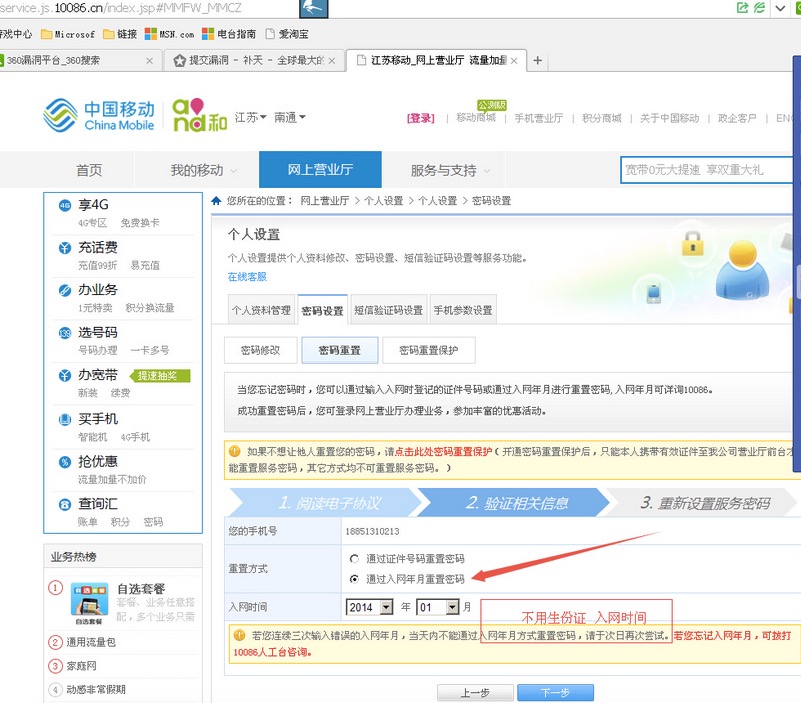Click the browser share icon in address bar

click(x=742, y=8)
